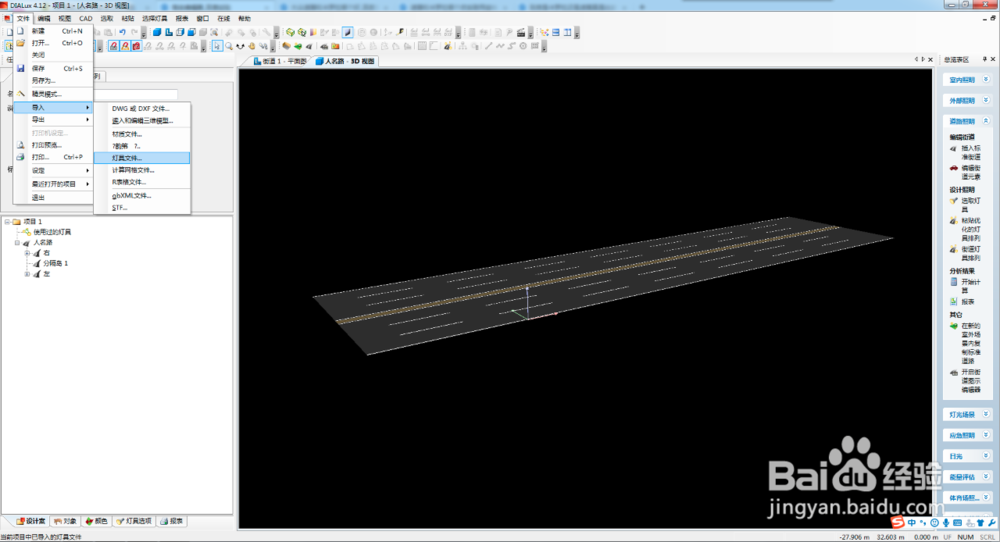1000x542 pixels.
Task: Expand the 灯光场景 guide section
Action: [x=967, y=414]
